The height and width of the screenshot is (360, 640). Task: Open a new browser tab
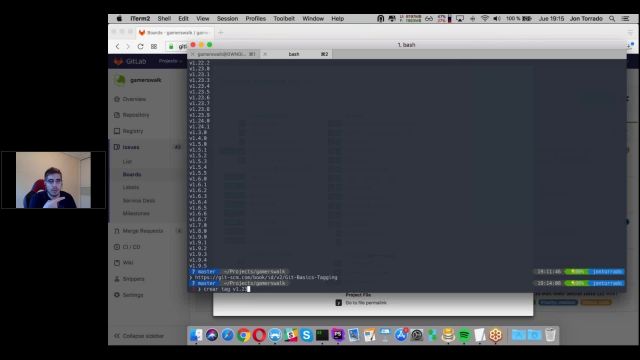click(x=221, y=32)
